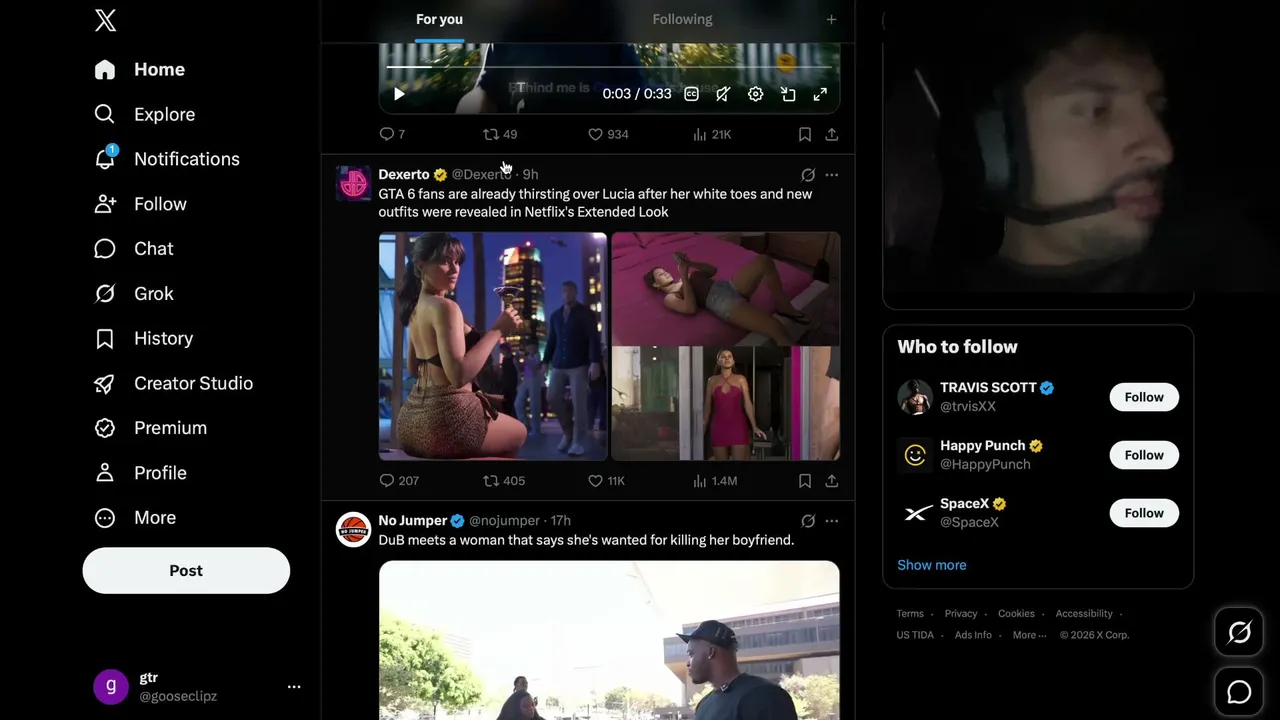Open History in the sidebar

(143, 339)
